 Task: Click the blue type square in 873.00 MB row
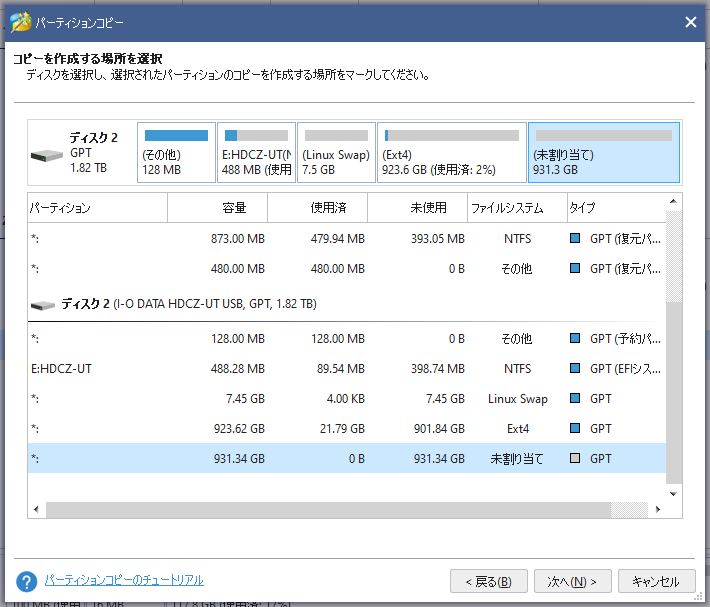point(575,238)
